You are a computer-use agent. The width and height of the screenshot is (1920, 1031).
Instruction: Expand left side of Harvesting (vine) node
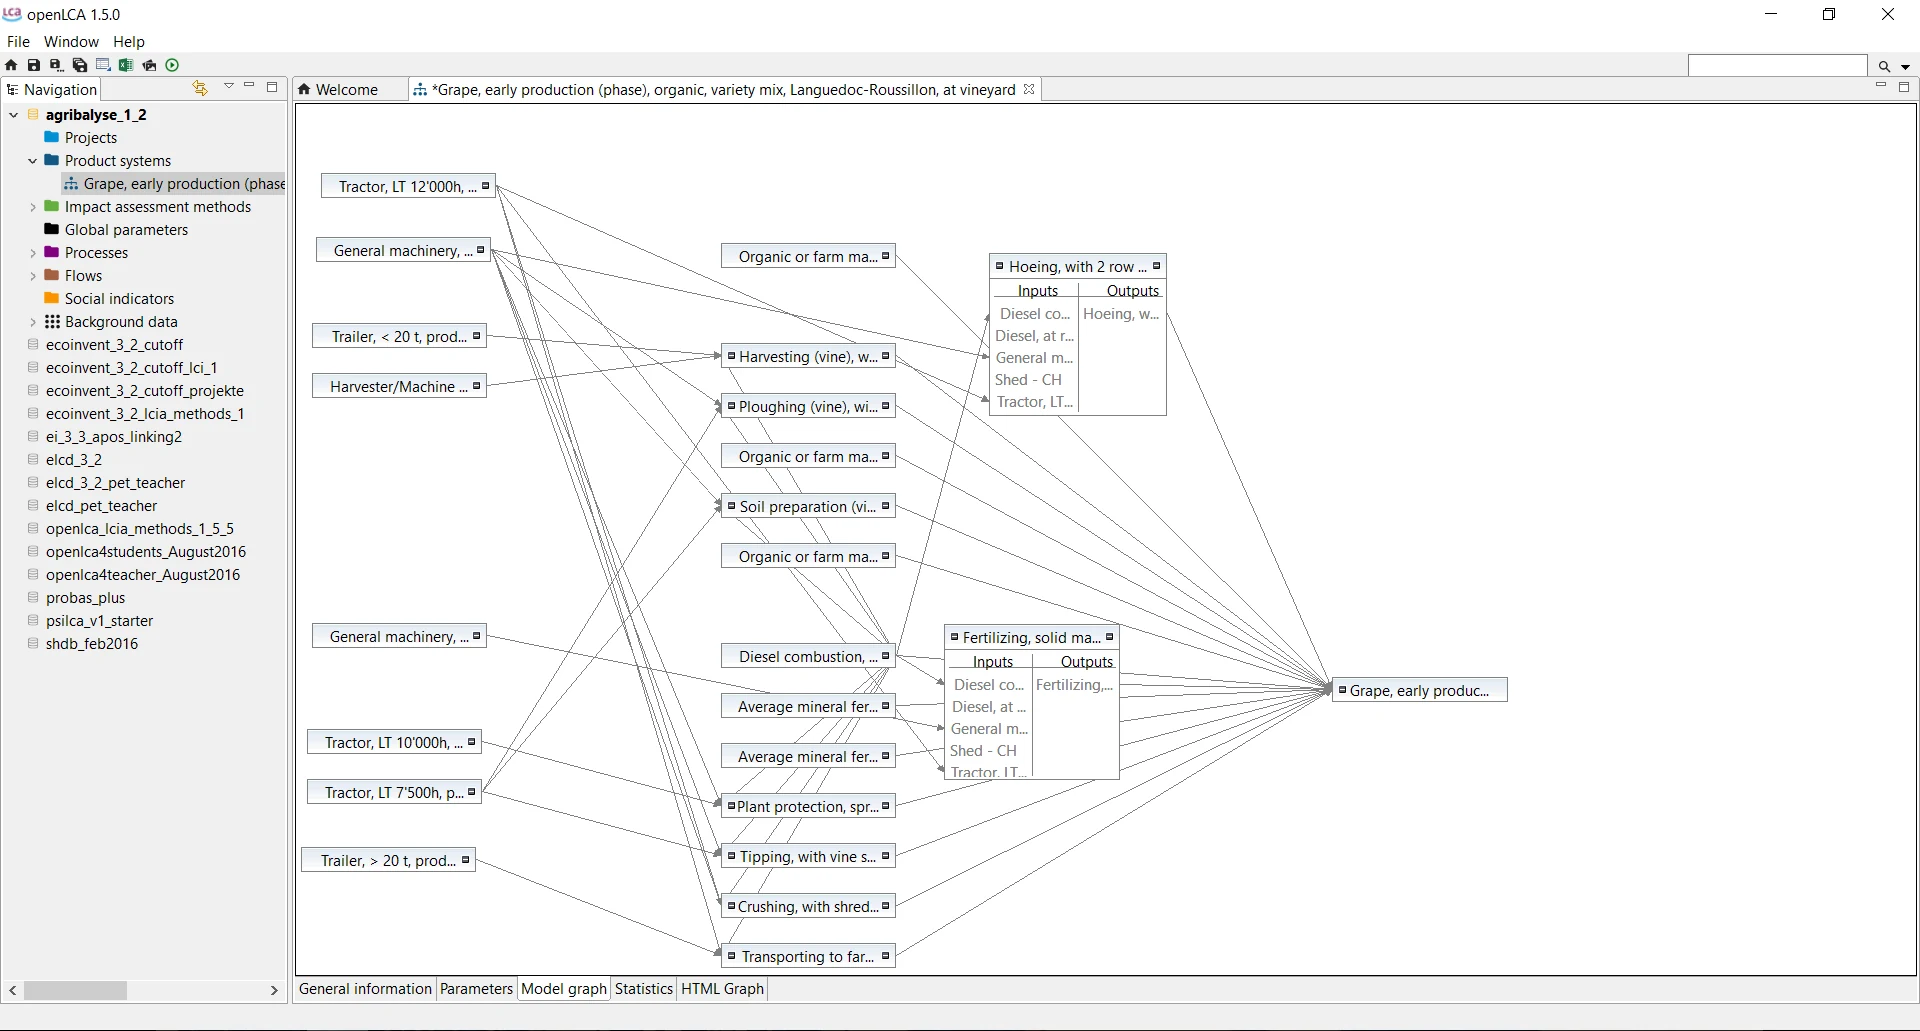731,356
